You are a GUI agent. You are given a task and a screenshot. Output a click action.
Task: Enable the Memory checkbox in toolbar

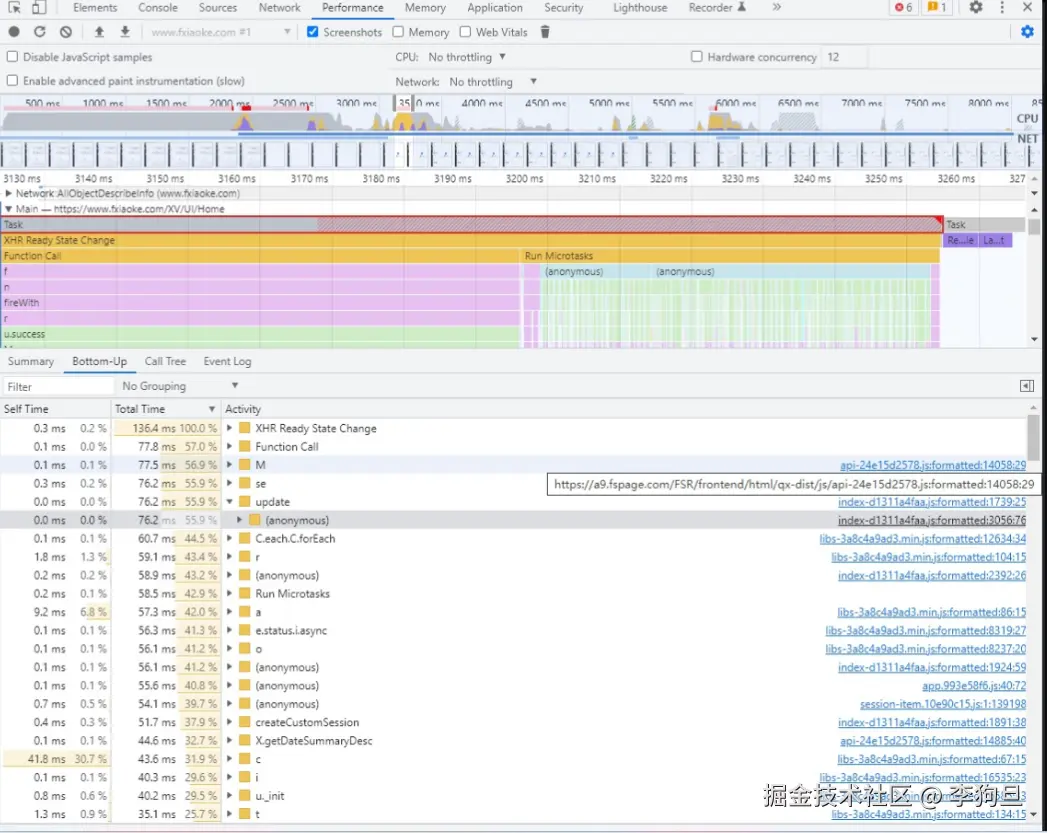pyautogui.click(x=398, y=32)
